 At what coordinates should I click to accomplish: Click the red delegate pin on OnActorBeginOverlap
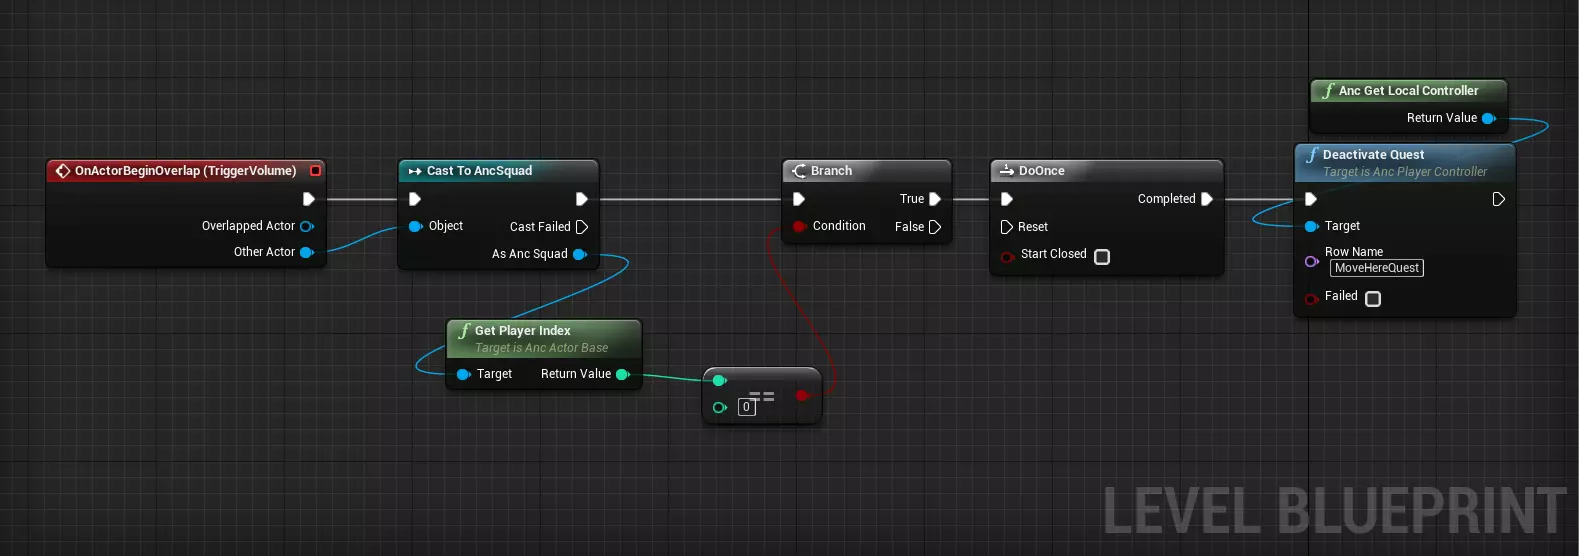coord(316,171)
